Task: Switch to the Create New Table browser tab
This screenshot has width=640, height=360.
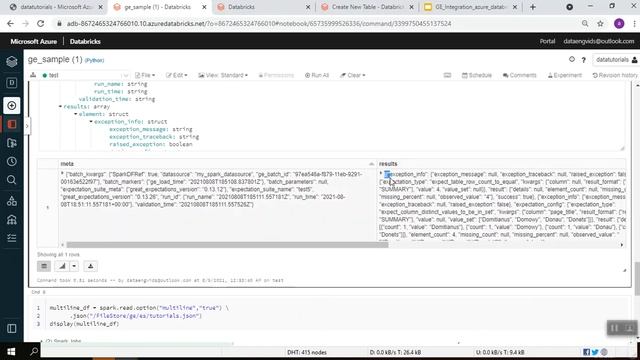Action: pyautogui.click(x=366, y=7)
